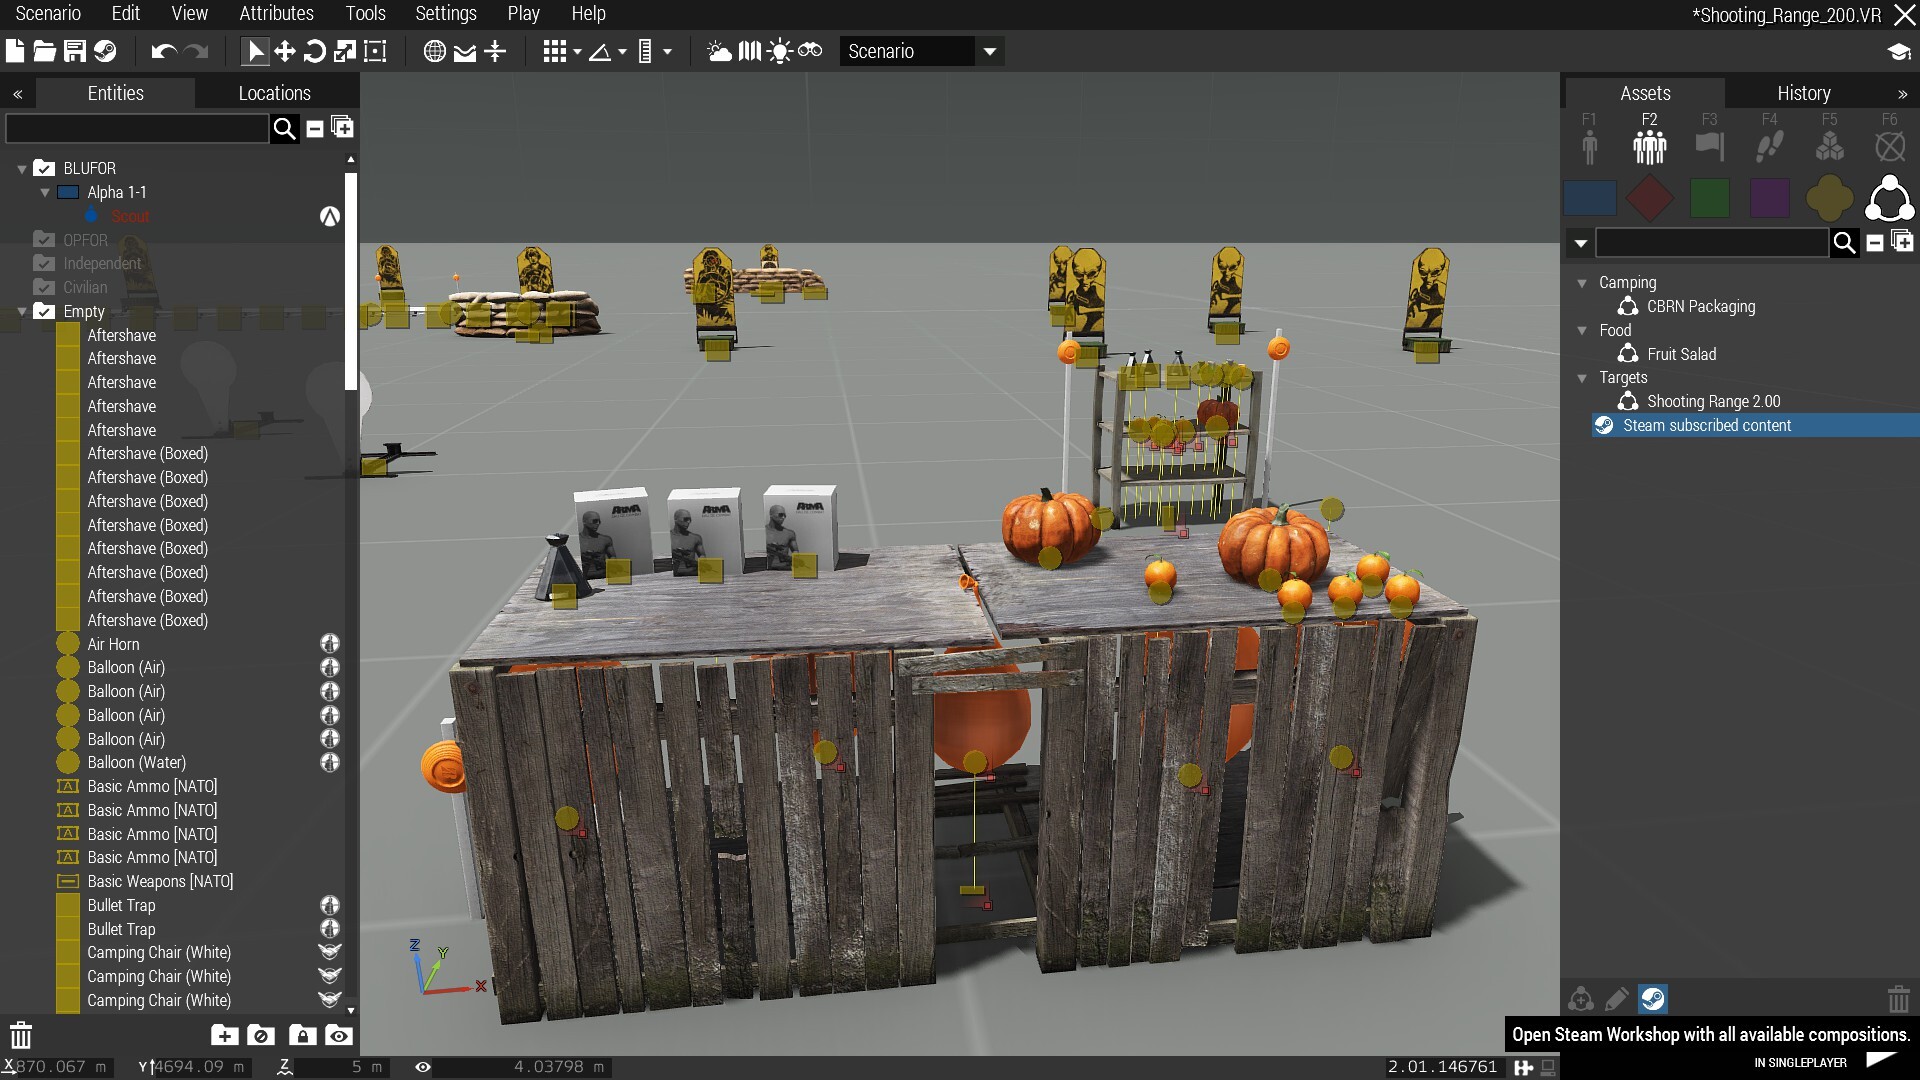Switch to the Locations tab
The image size is (1920, 1080).
click(274, 93)
